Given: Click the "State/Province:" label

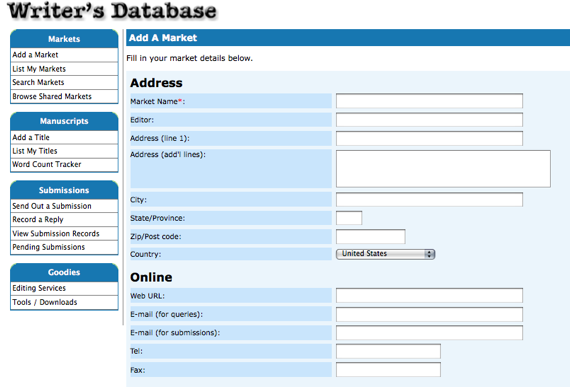Looking at the screenshot, I should coord(157,218).
